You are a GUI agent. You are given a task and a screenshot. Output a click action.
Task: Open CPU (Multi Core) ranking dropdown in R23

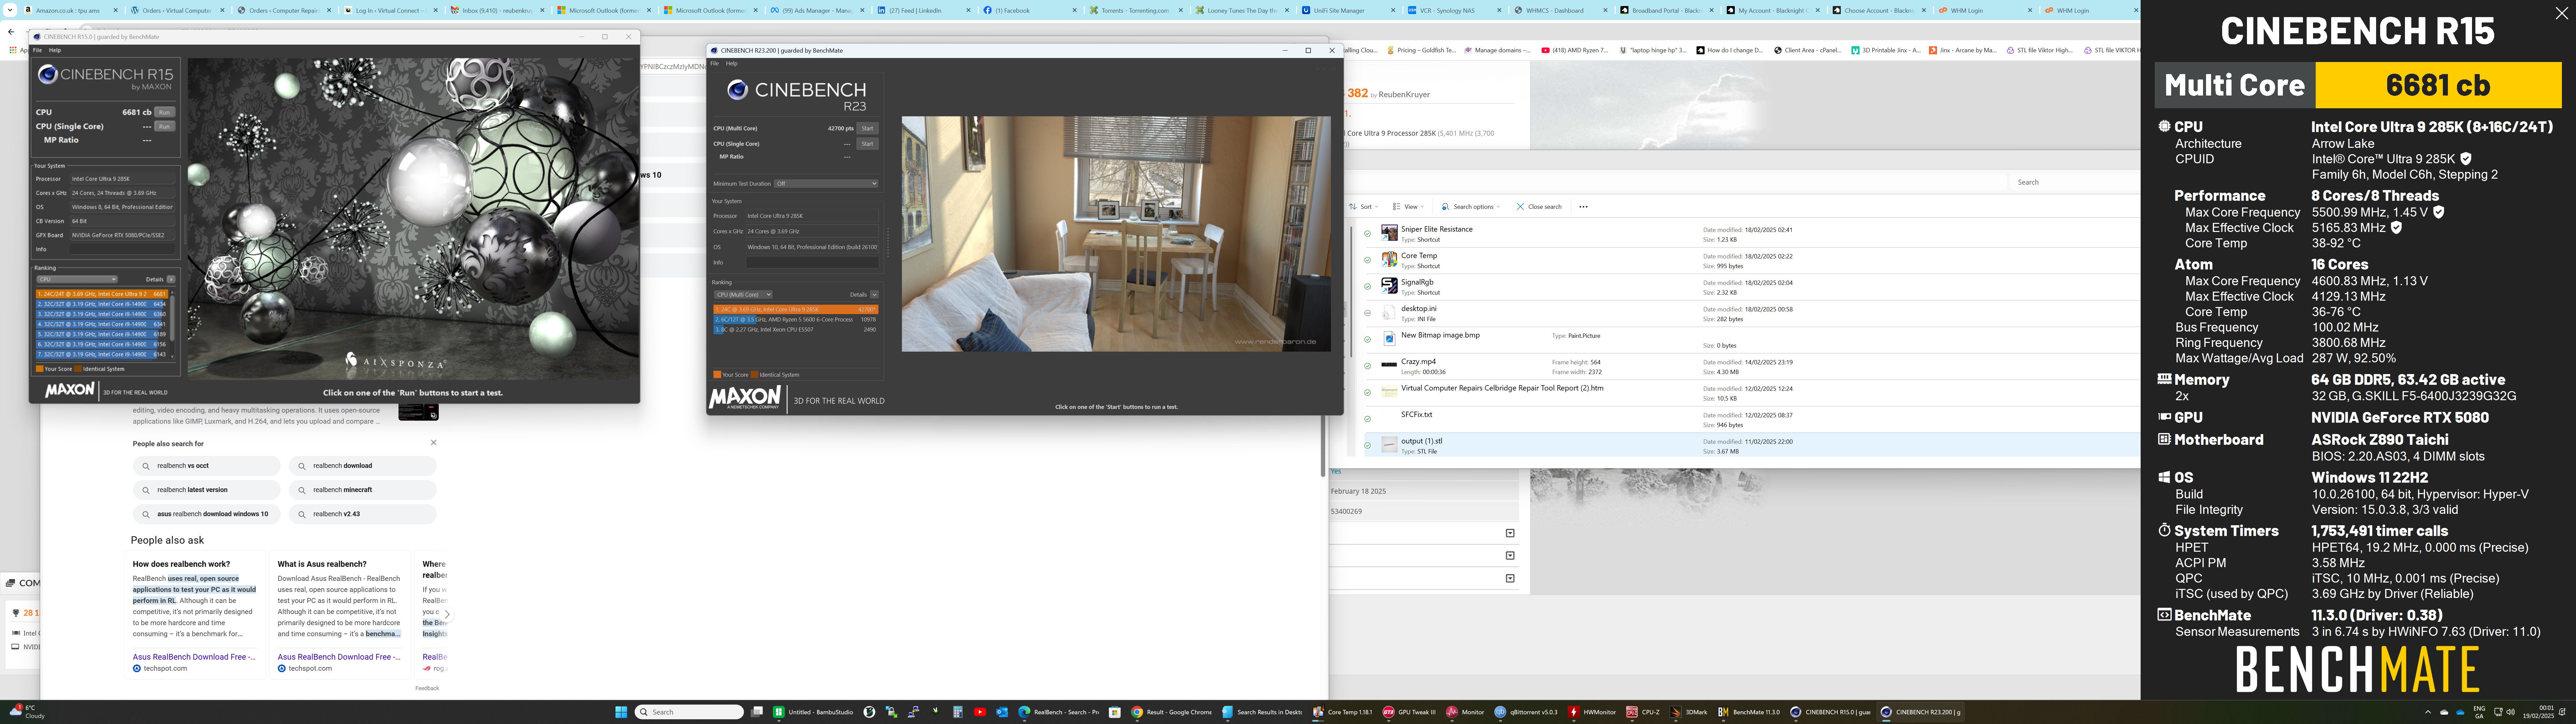(743, 295)
